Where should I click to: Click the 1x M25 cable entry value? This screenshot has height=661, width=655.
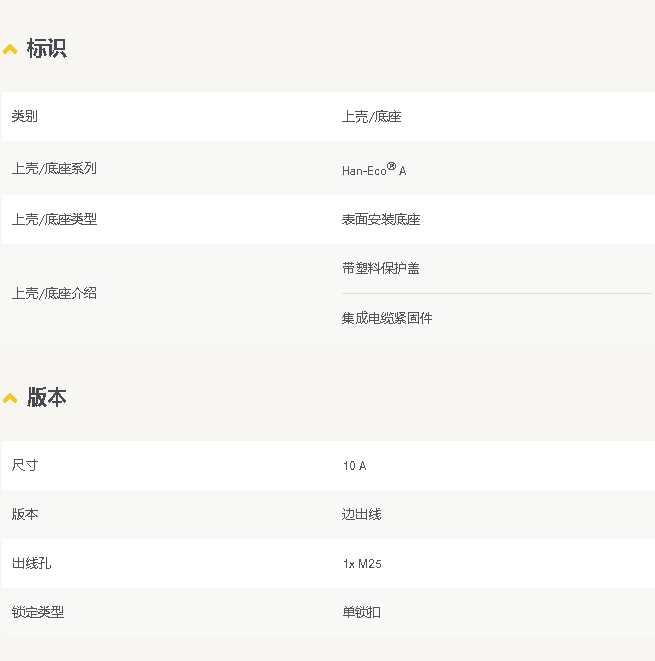pyautogui.click(x=362, y=564)
